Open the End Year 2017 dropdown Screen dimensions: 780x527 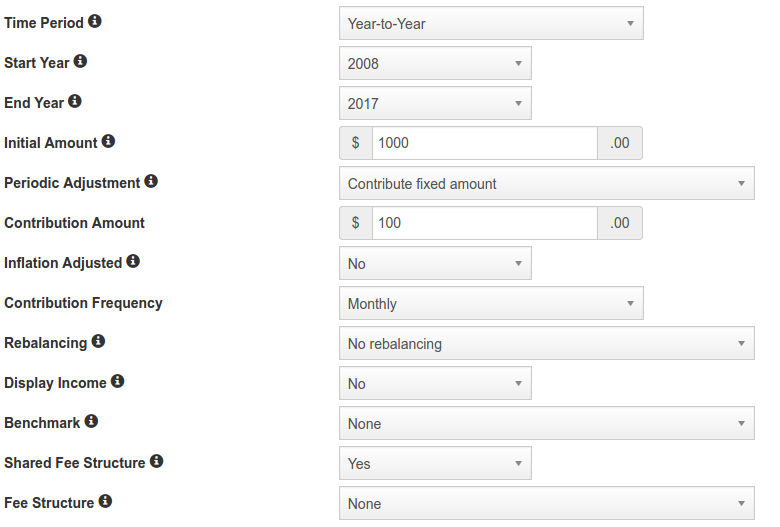tap(435, 104)
